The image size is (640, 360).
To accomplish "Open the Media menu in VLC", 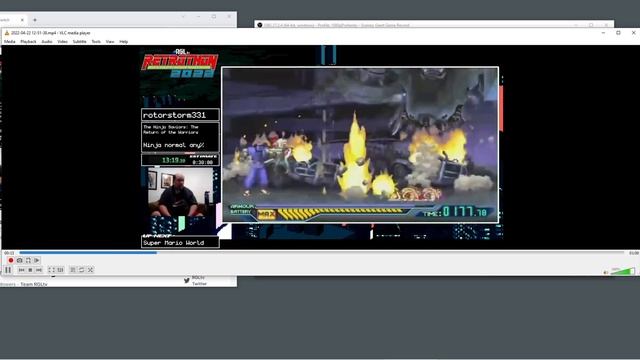I will click(x=9, y=42).
